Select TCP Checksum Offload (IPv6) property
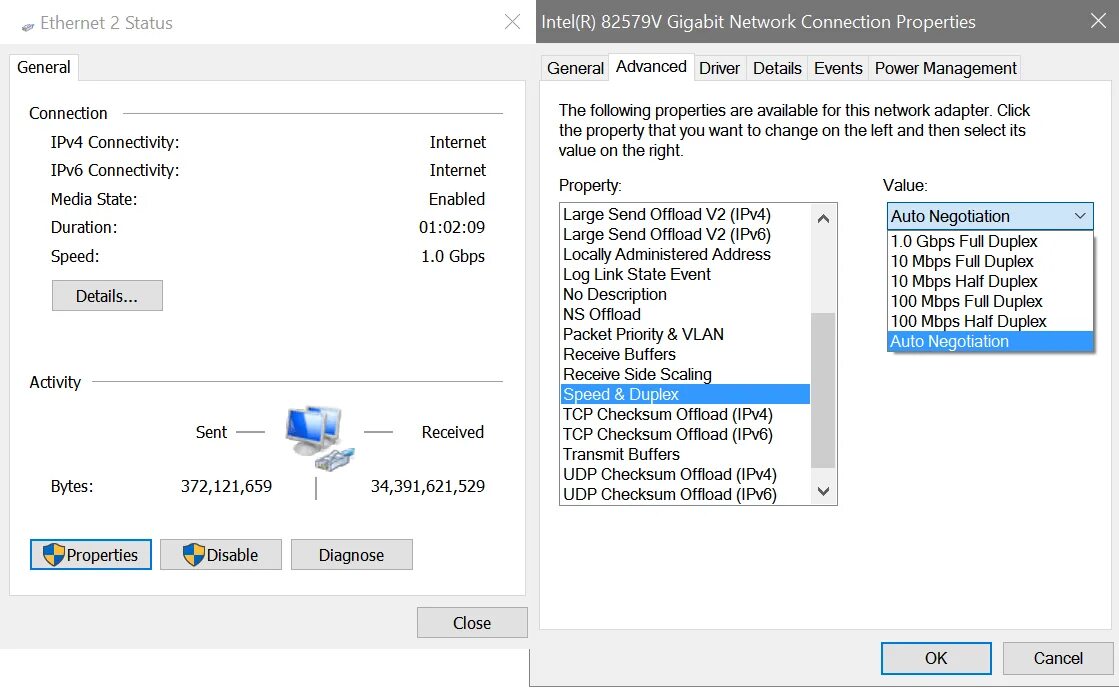 pyautogui.click(x=685, y=434)
